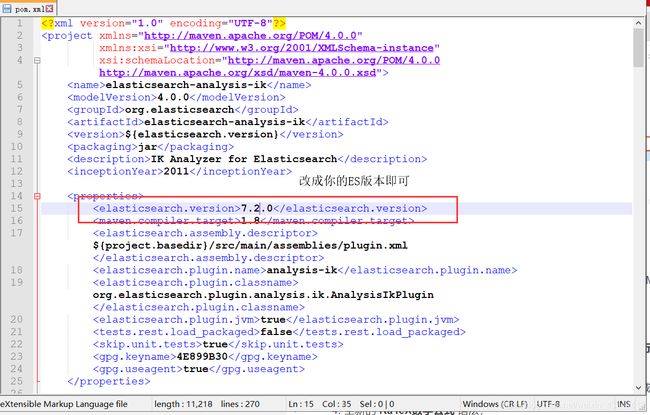The height and width of the screenshot is (415, 650).
Task: Open link http://maven.apache.org/POM/4.0.0 in xmlns
Action: 250,36
